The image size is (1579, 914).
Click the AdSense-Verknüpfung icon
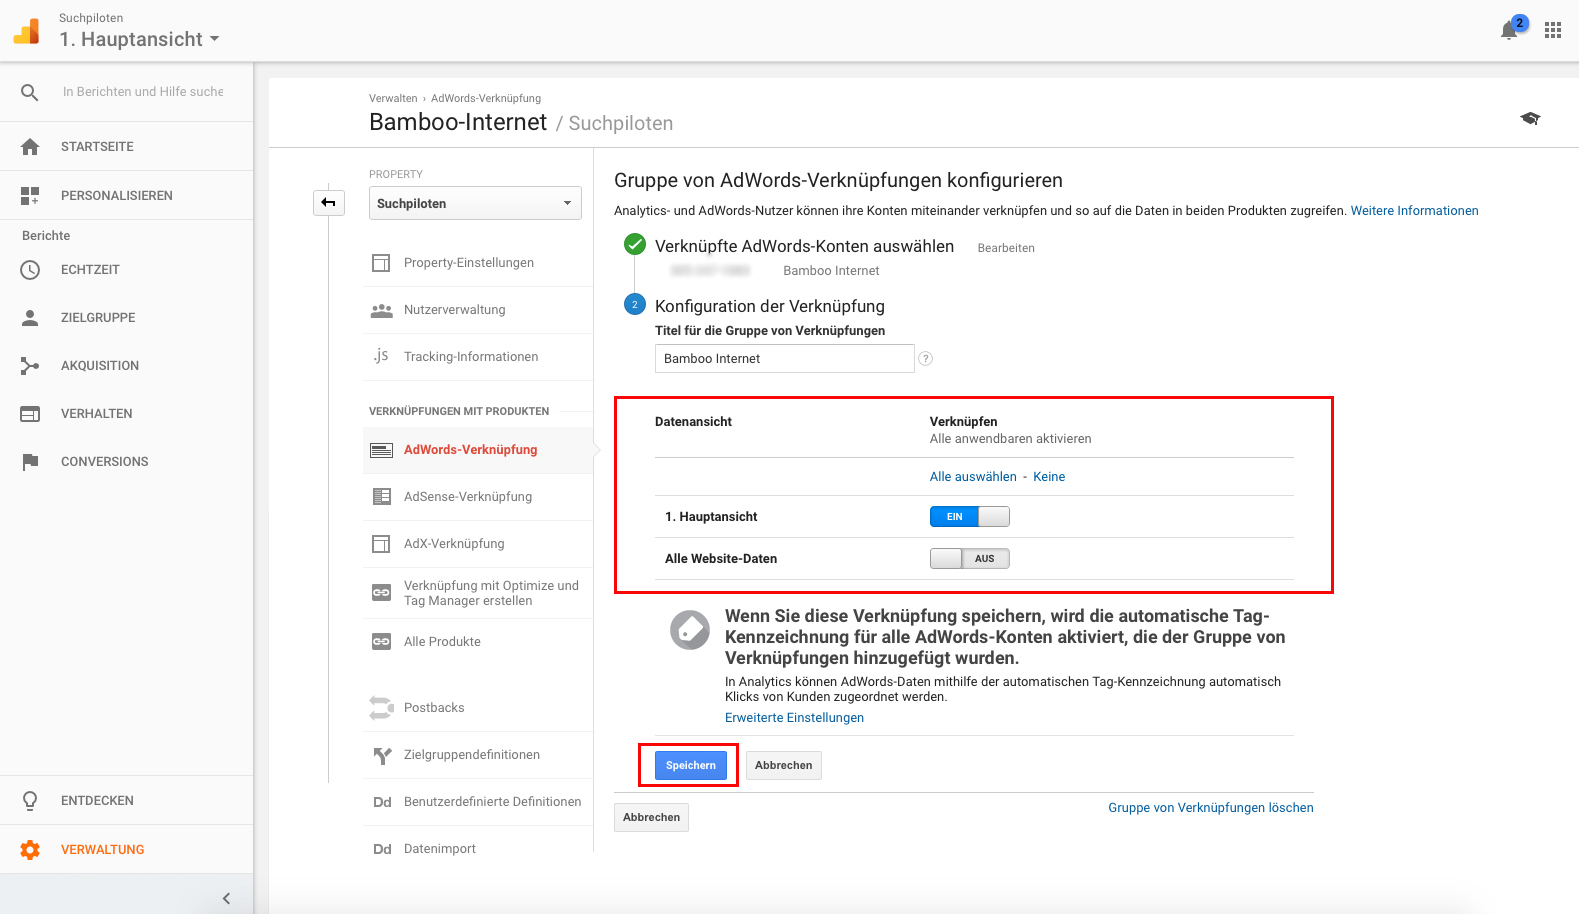381,497
